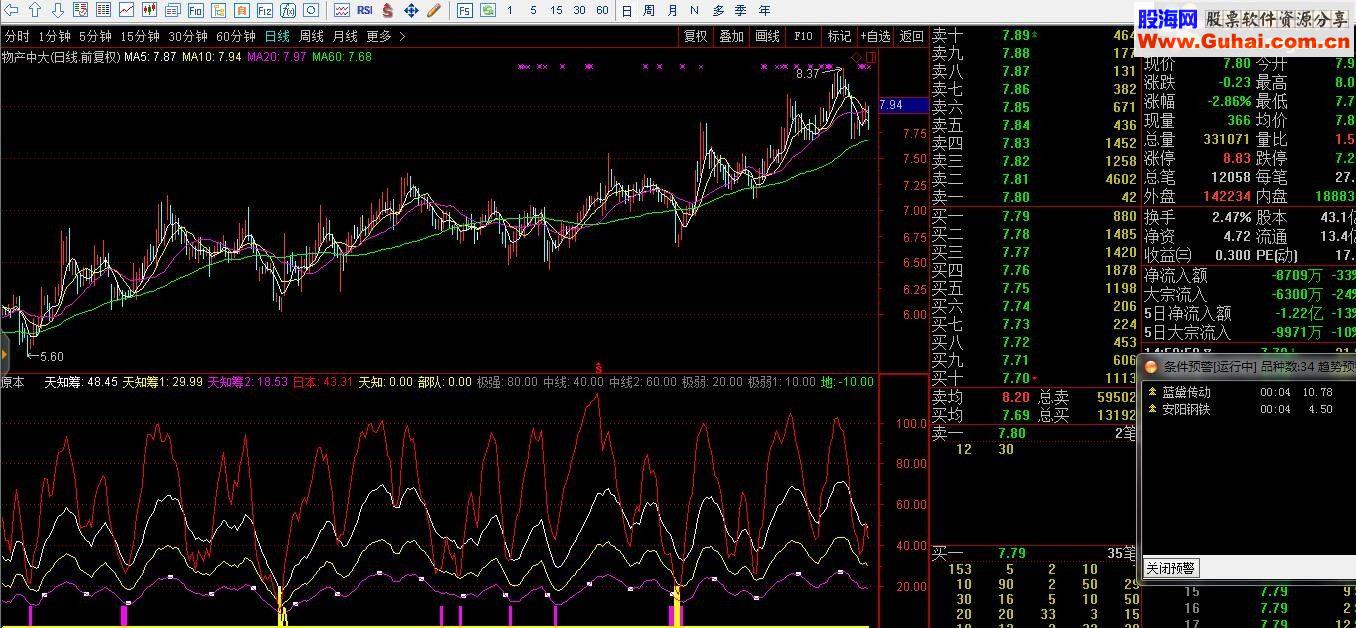Image resolution: width=1356 pixels, height=628 pixels.
Task: Select the 周 weekly period in toolbar
Action: pos(649,10)
